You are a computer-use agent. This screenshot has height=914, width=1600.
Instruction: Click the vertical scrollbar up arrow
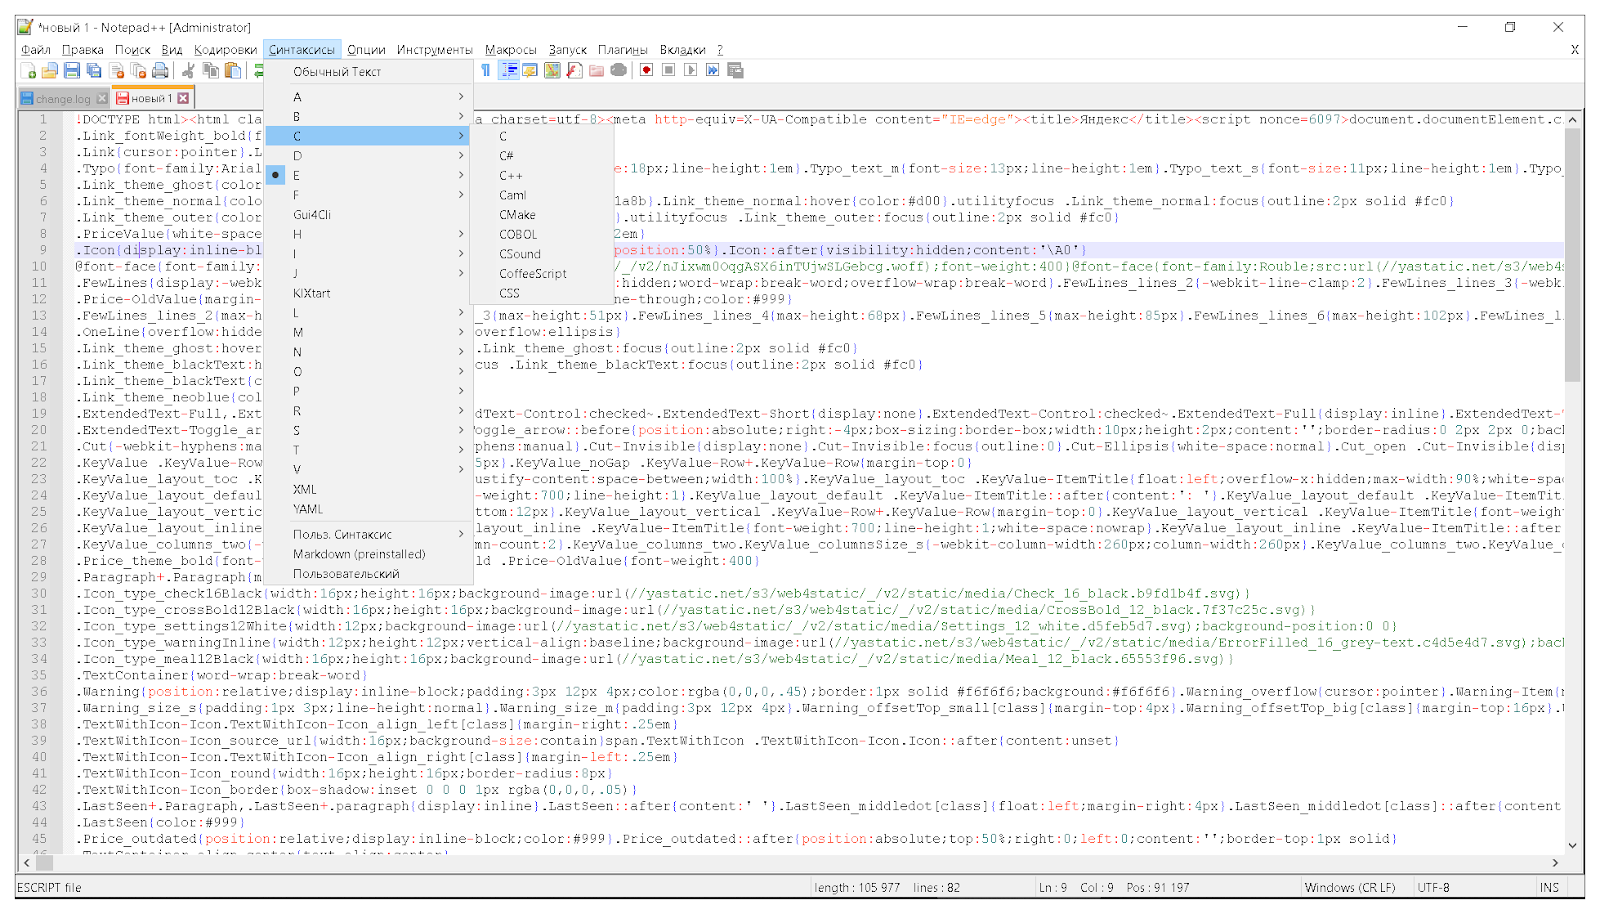1572,120
